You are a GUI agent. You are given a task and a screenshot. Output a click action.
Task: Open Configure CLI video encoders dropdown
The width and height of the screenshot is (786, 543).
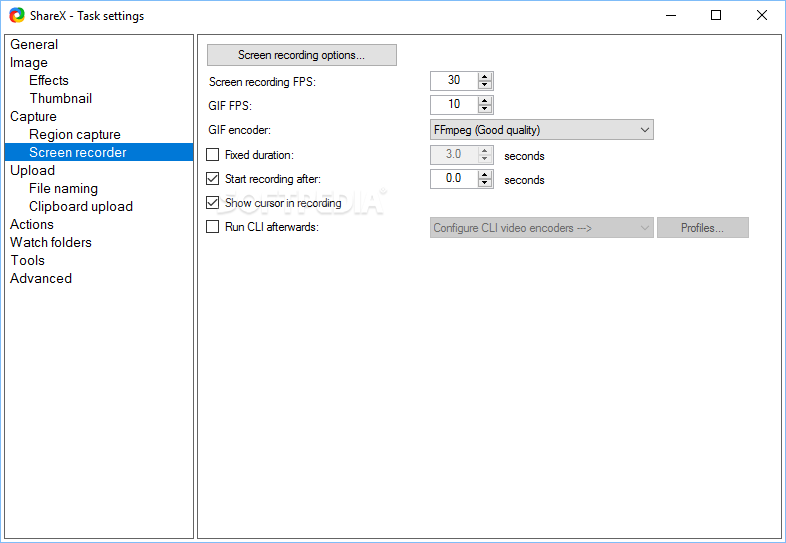(541, 228)
